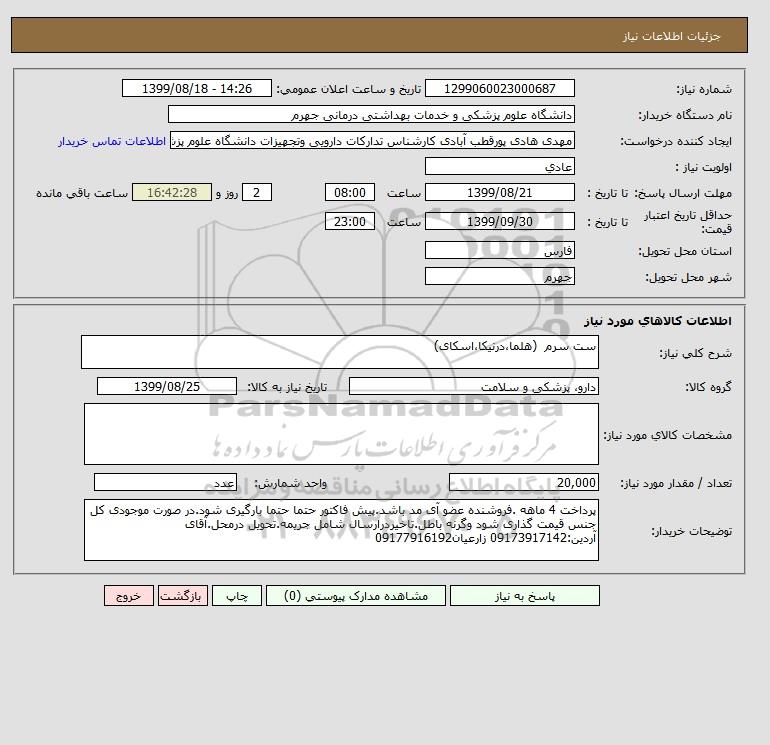Viewport: 770px width, 745px height.
Task: Open مشاهده مدارک پیوستی (0) button
Action: click(356, 596)
